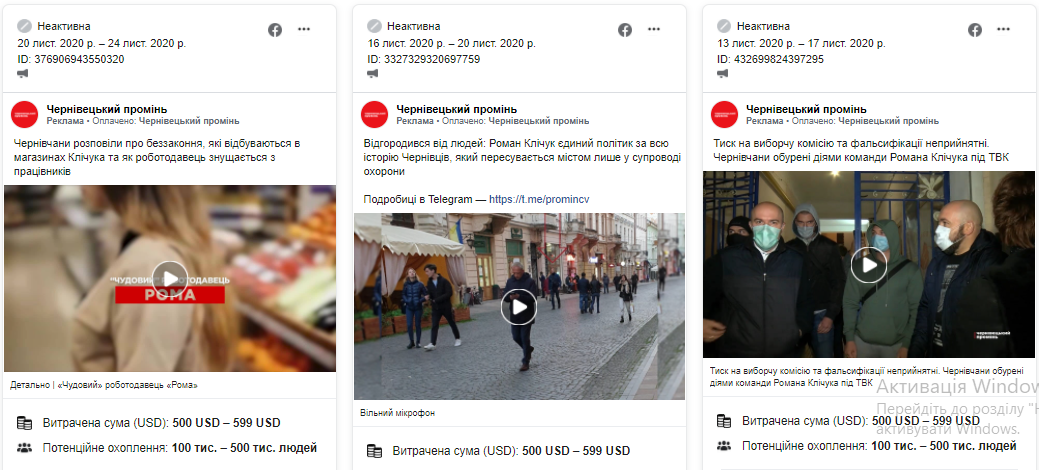Play the masked men ТВК video
Viewport: 1039px width, 470px height.
[x=869, y=265]
